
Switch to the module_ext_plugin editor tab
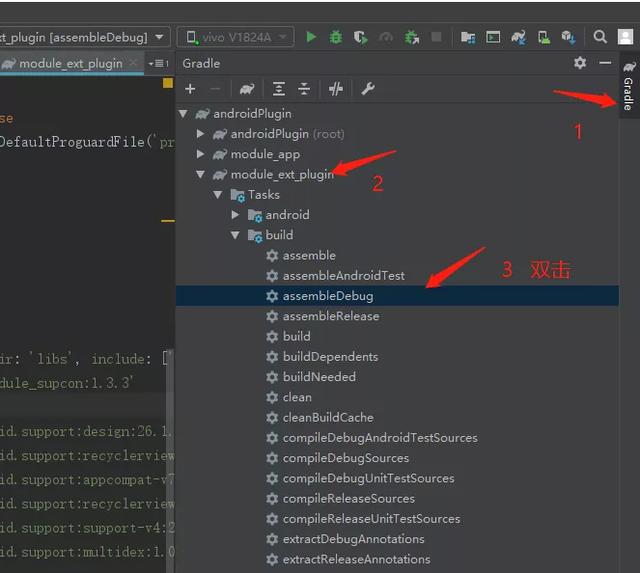(x=71, y=63)
